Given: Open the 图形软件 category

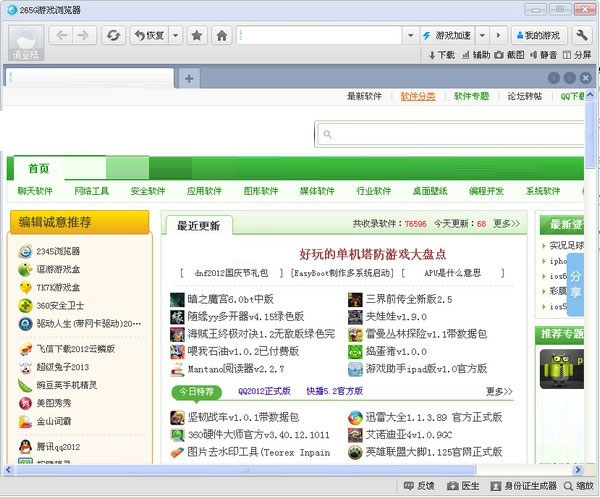Looking at the screenshot, I should click(261, 191).
